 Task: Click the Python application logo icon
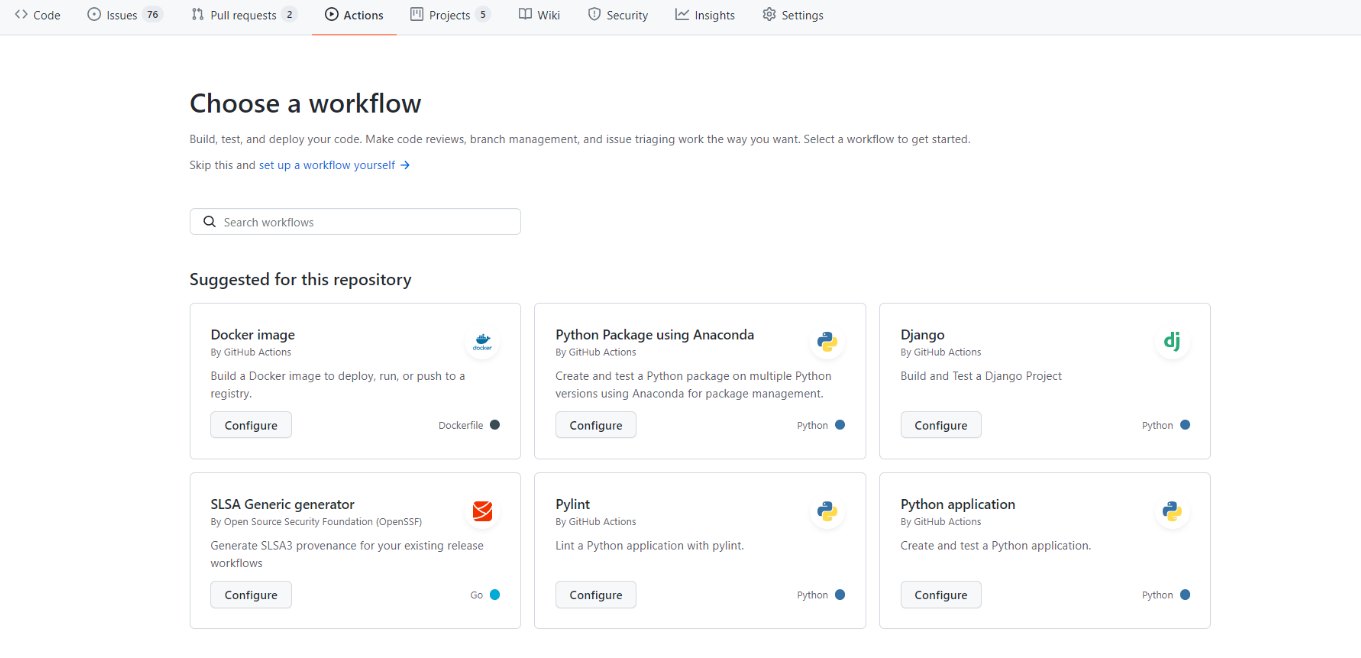1172,512
